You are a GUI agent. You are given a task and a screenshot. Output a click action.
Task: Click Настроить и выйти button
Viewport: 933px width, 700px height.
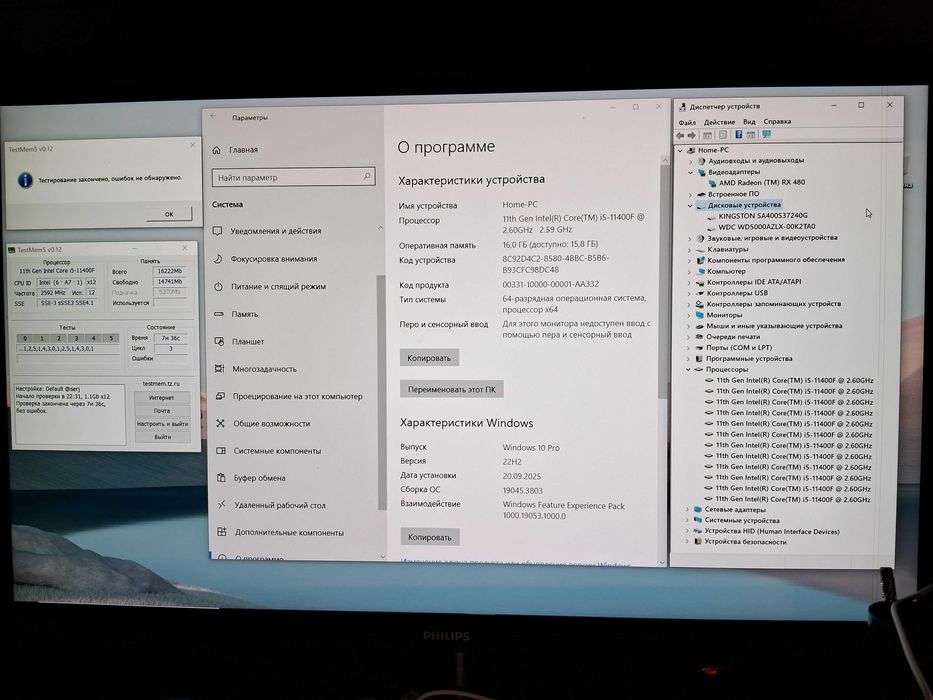click(x=162, y=424)
